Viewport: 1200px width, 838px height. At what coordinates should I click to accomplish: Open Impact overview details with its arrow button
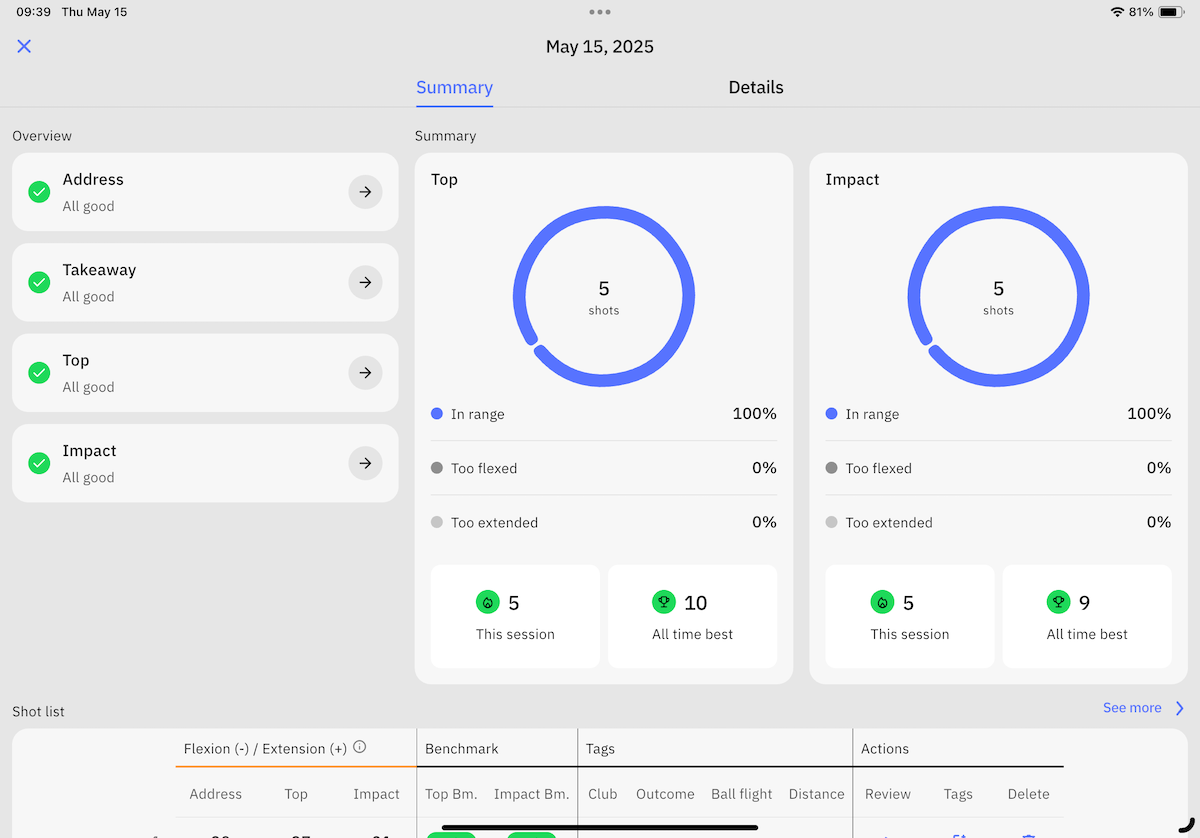pos(365,463)
